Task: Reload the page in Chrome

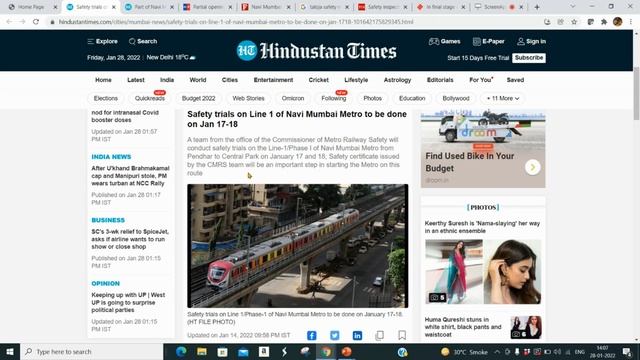Action: click(x=36, y=22)
